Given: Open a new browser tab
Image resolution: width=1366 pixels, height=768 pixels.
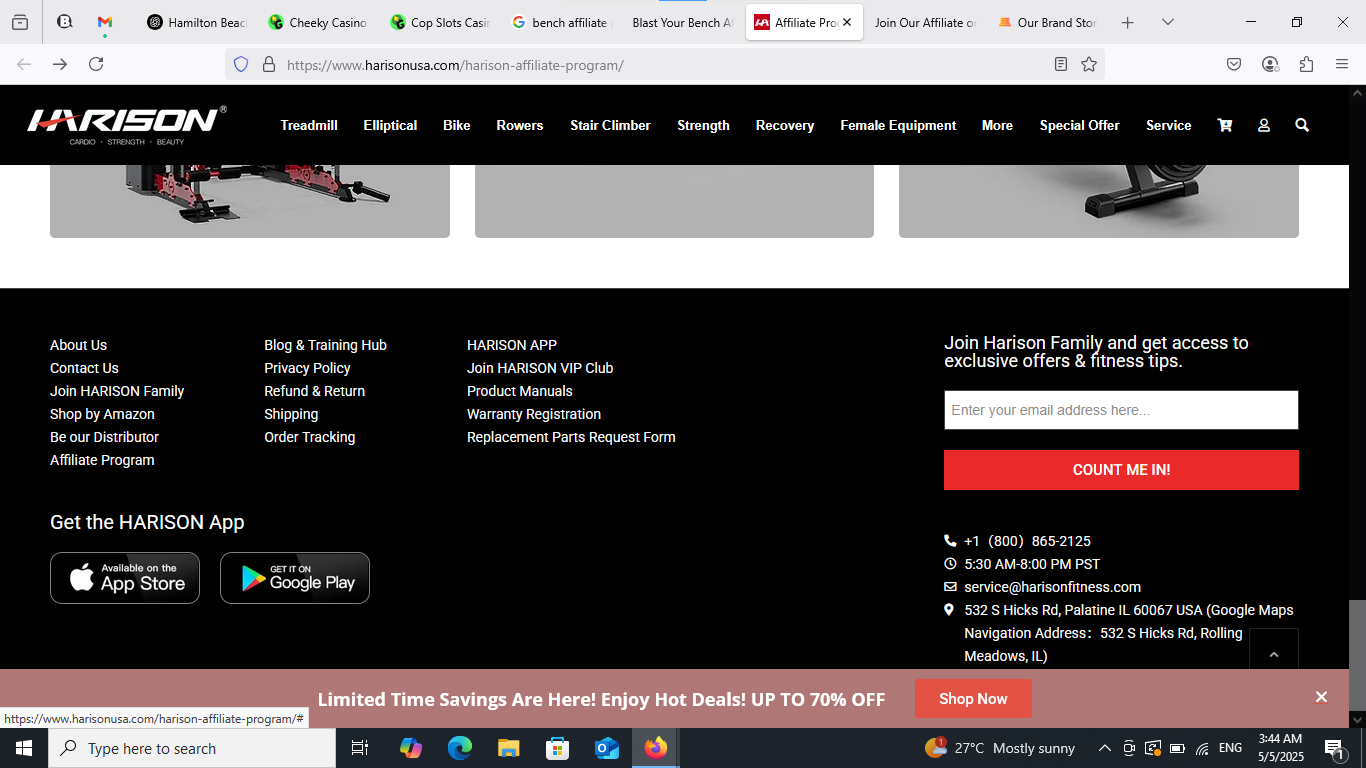Looking at the screenshot, I should click(x=1127, y=22).
